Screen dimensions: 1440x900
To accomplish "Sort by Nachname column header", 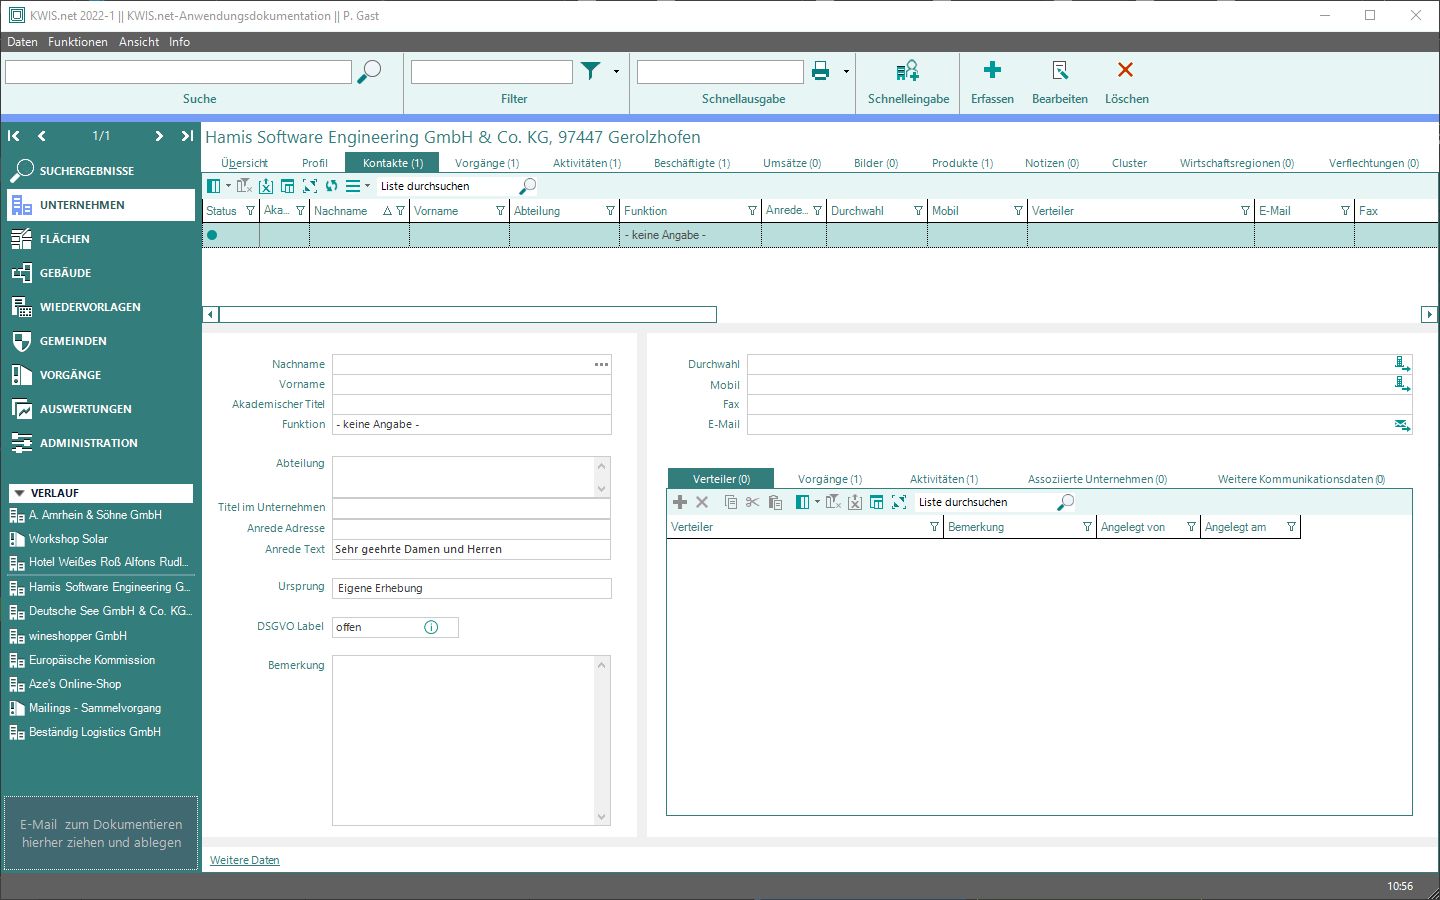I will [341, 211].
